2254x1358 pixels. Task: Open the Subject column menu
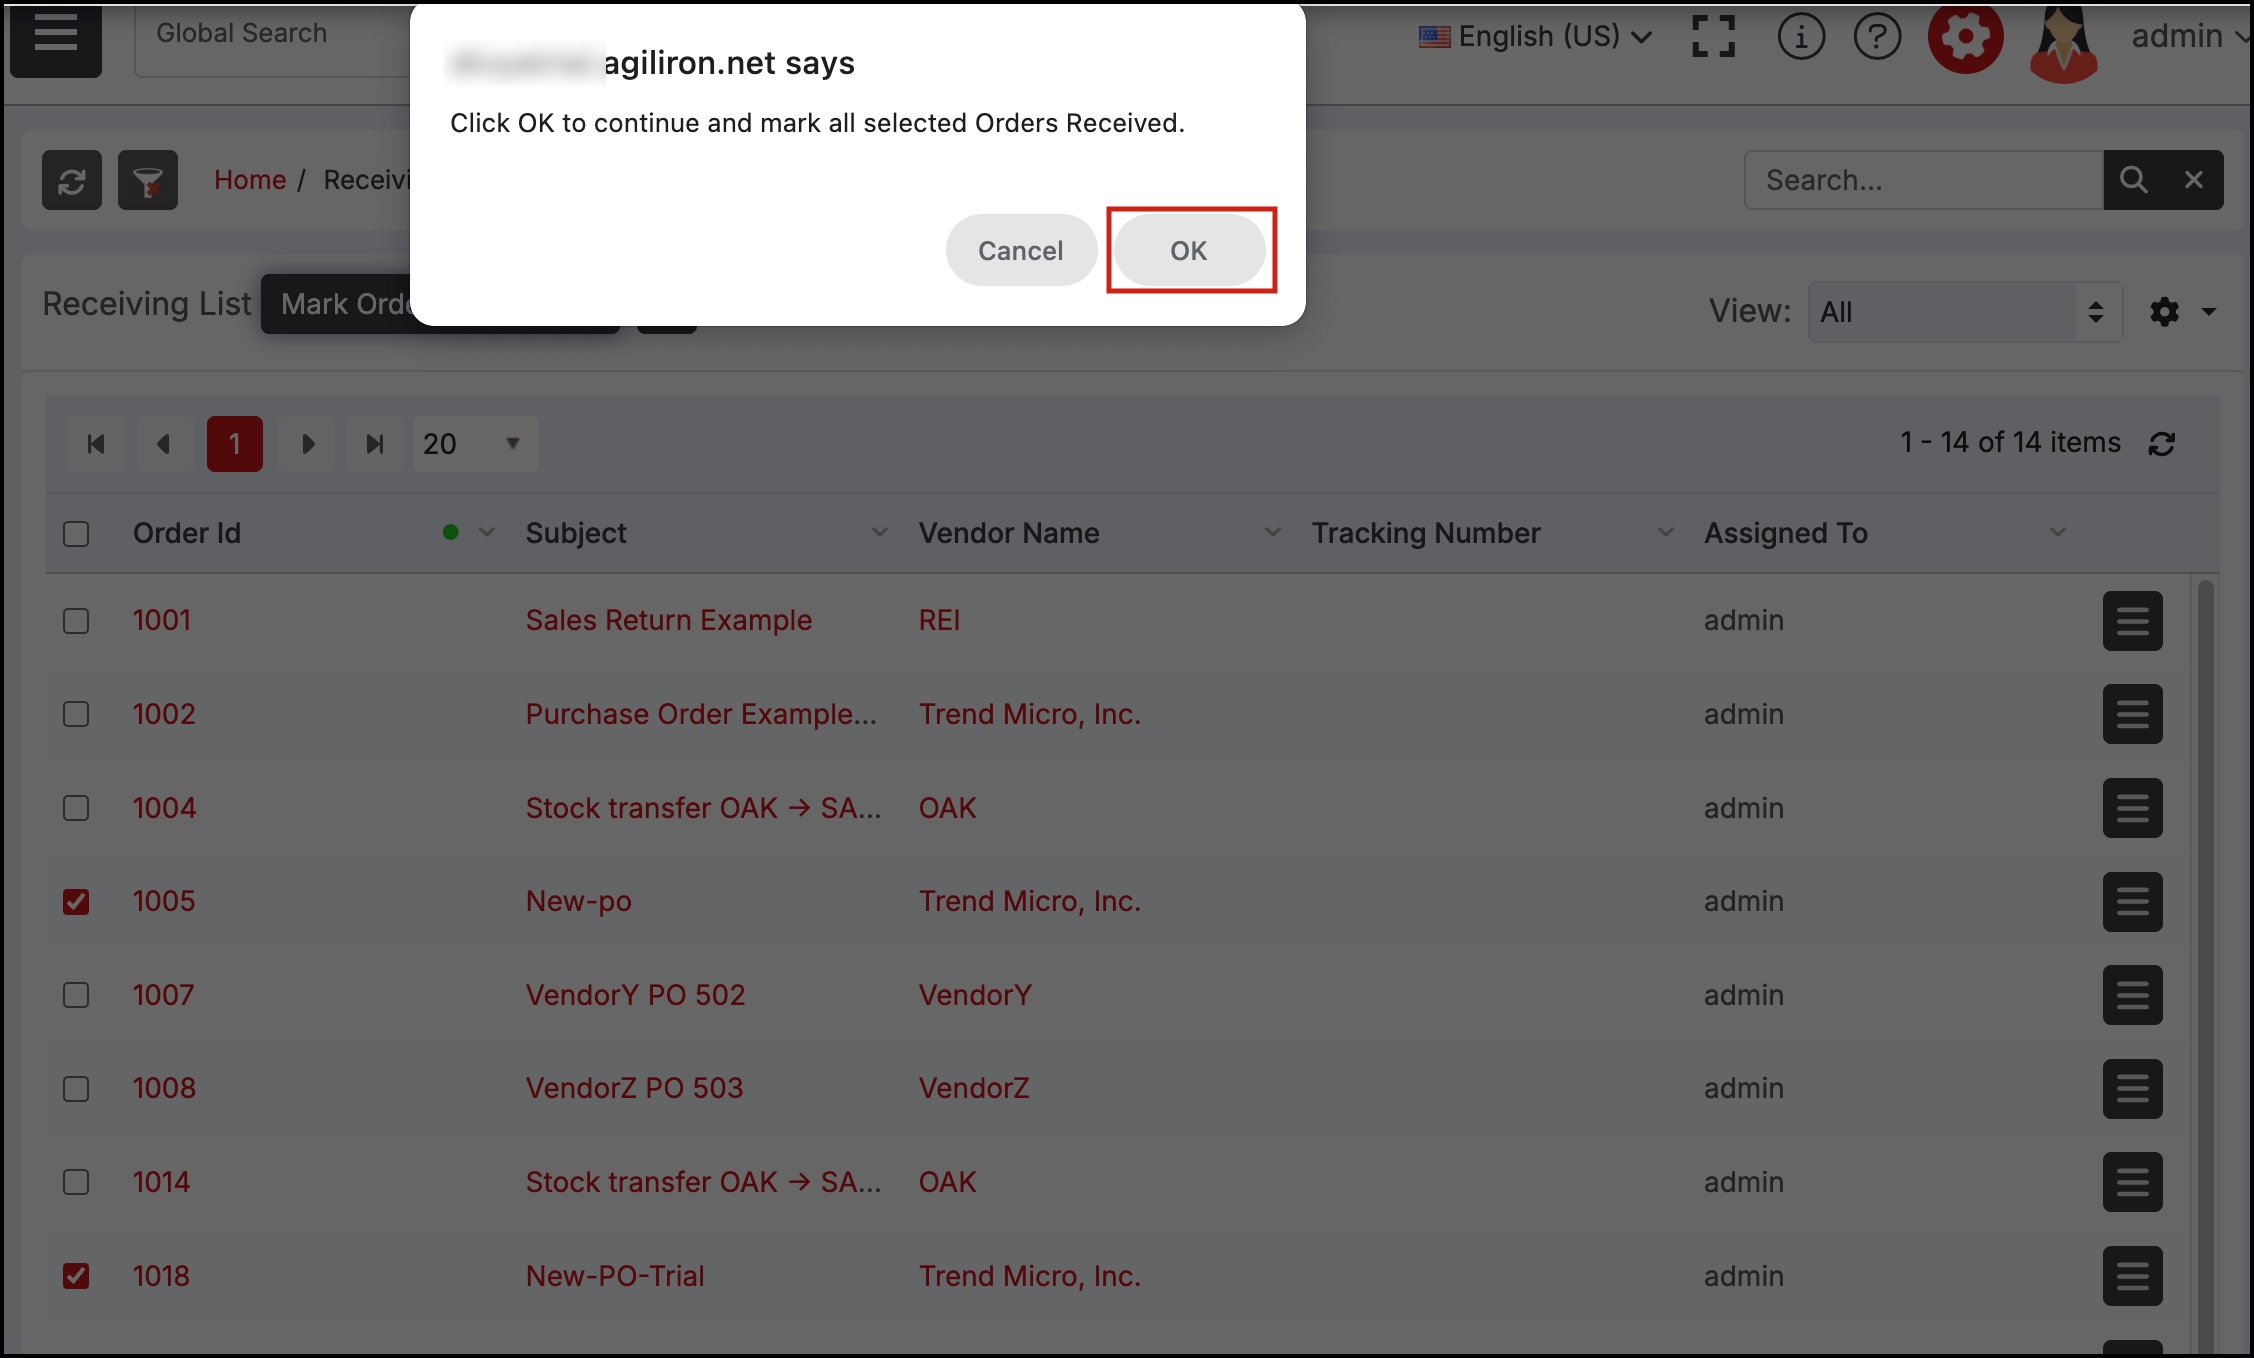880,533
